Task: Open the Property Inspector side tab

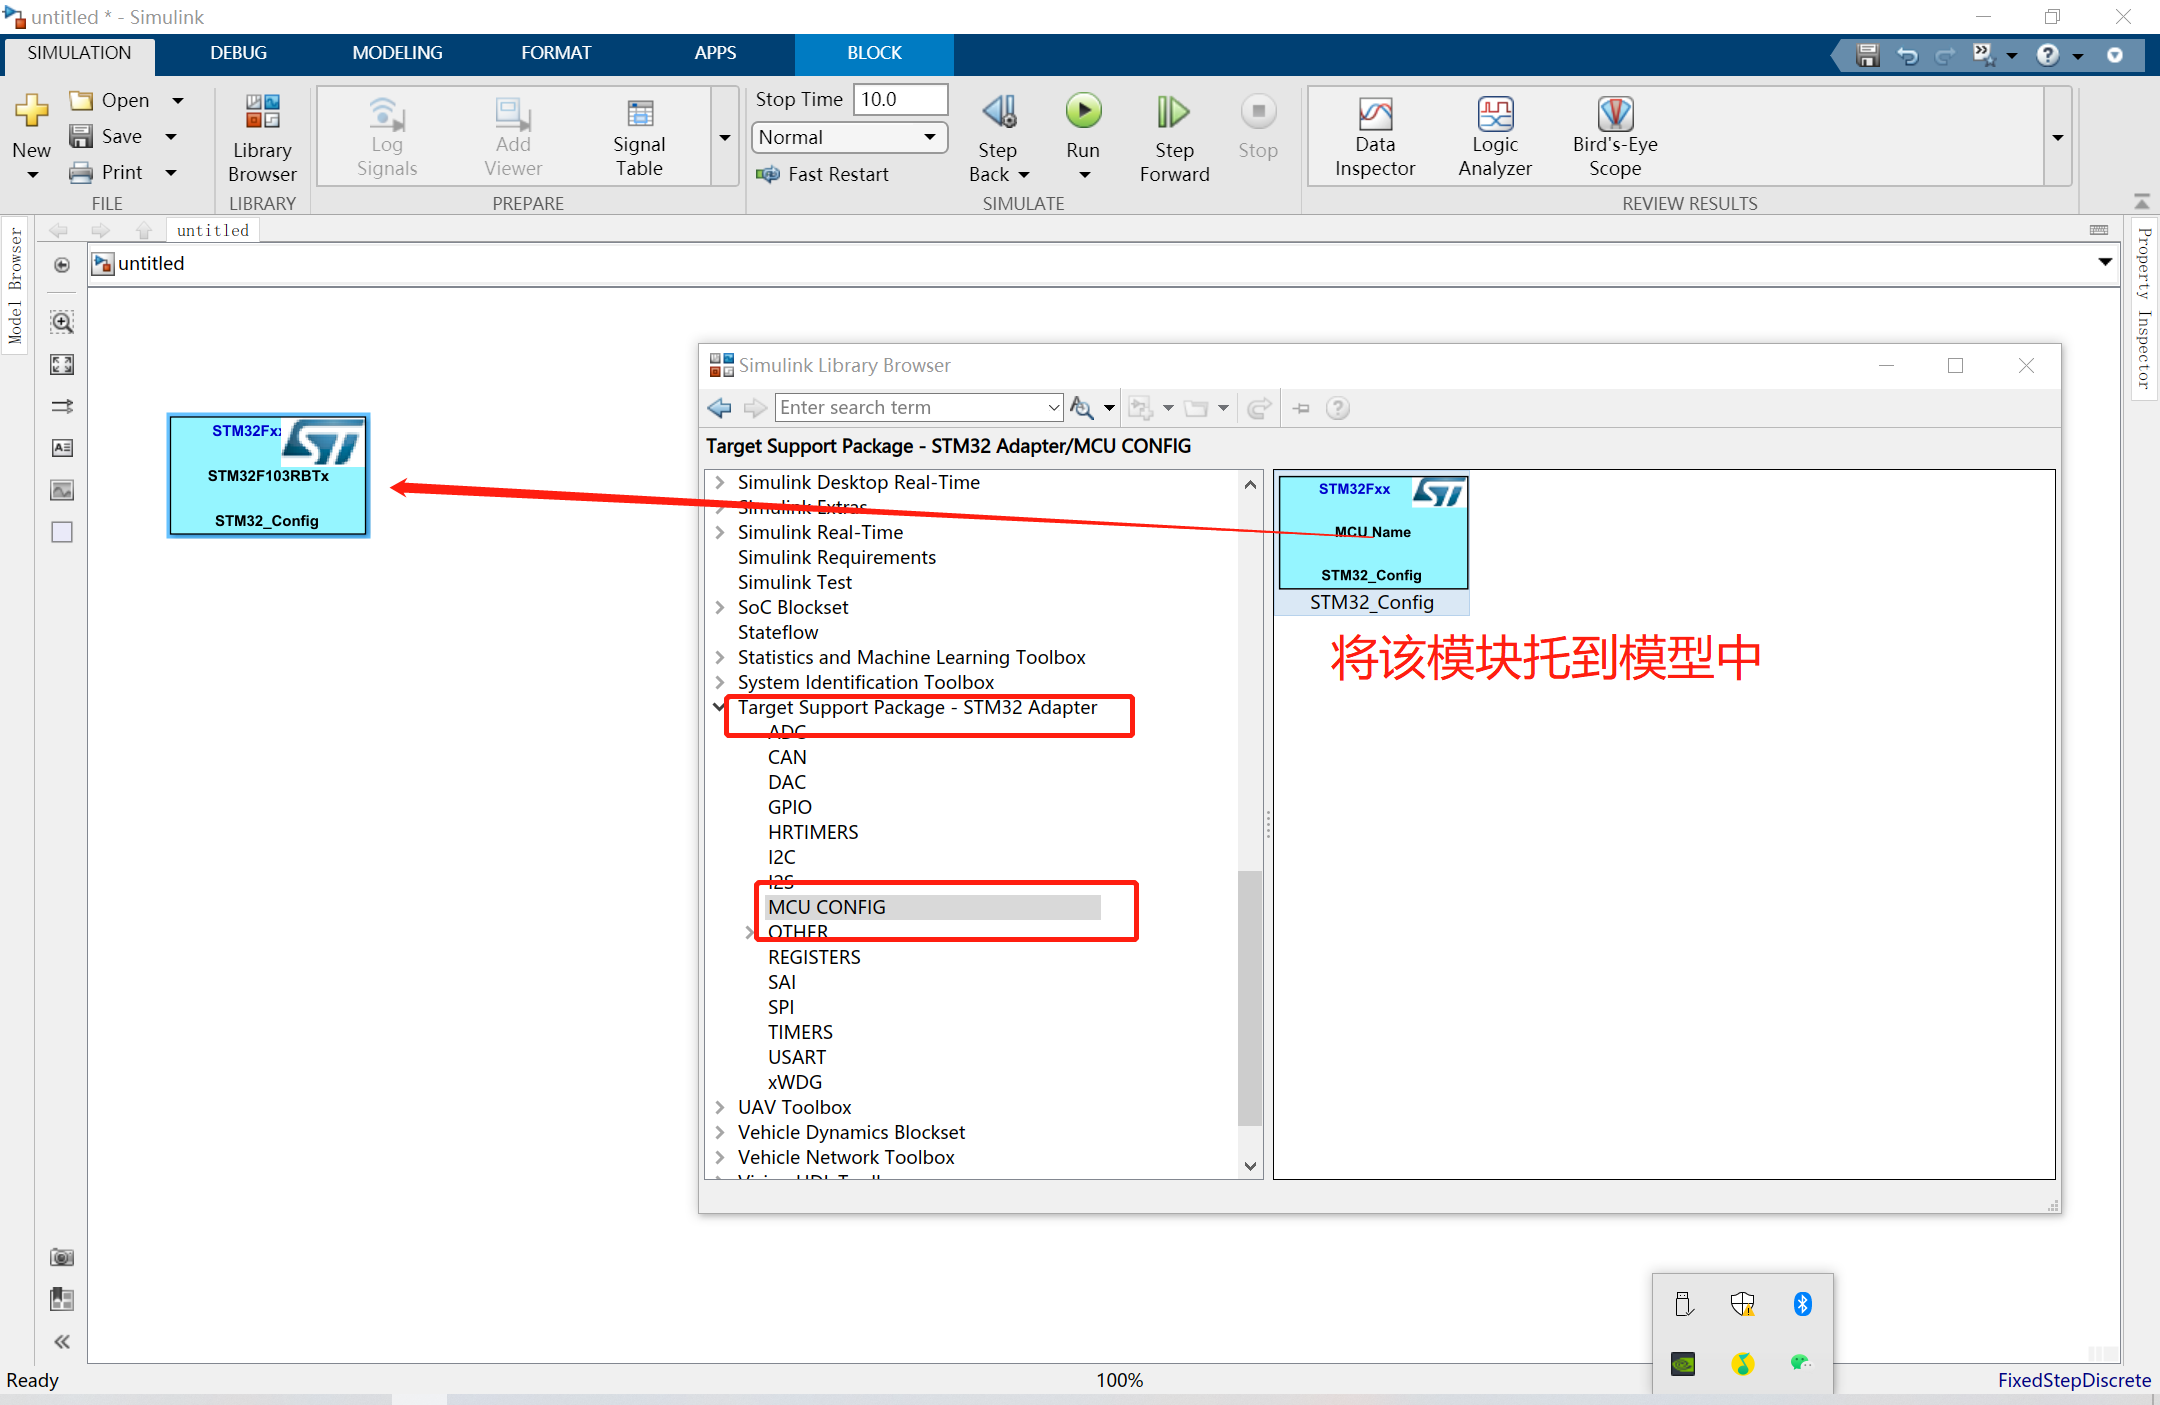Action: coord(2144,308)
